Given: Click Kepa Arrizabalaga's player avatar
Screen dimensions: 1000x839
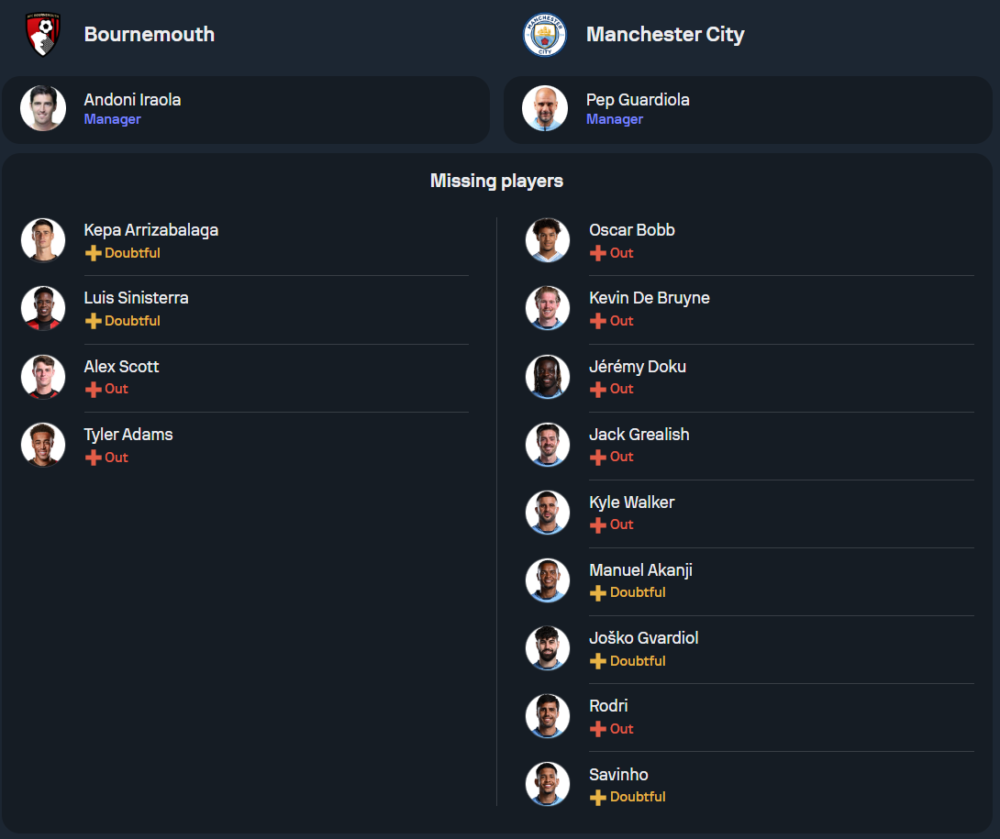Looking at the screenshot, I should (x=43, y=240).
